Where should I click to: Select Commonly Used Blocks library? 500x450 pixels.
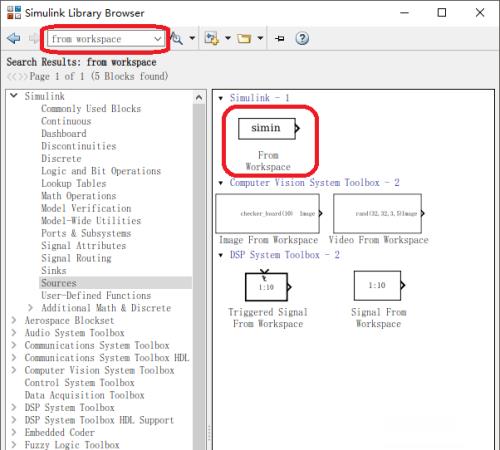tap(91, 109)
